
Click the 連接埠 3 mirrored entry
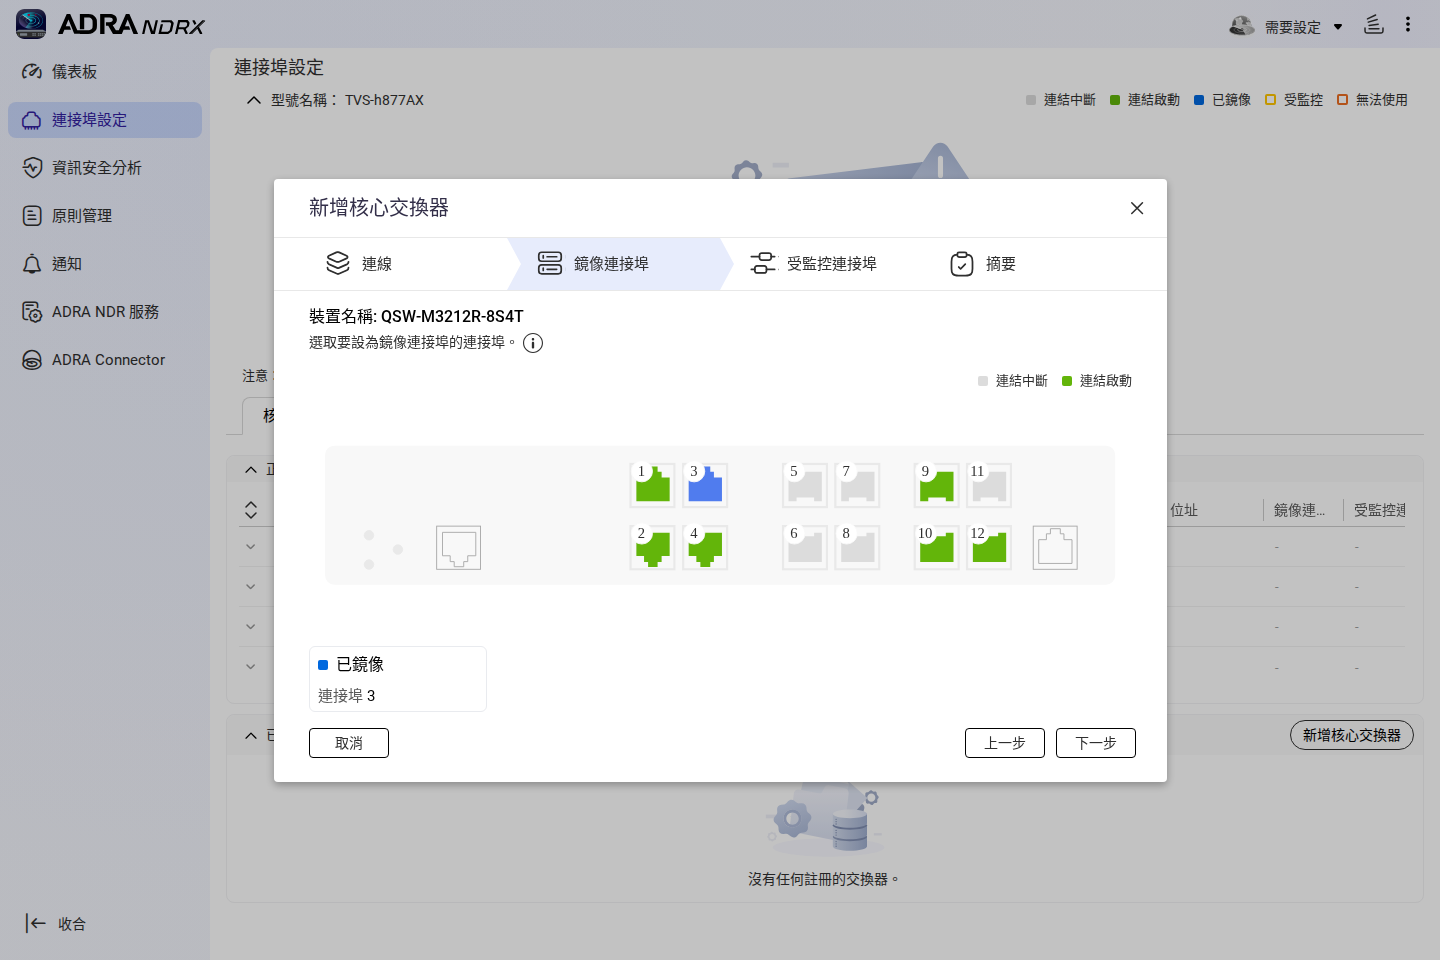pyautogui.click(x=346, y=696)
